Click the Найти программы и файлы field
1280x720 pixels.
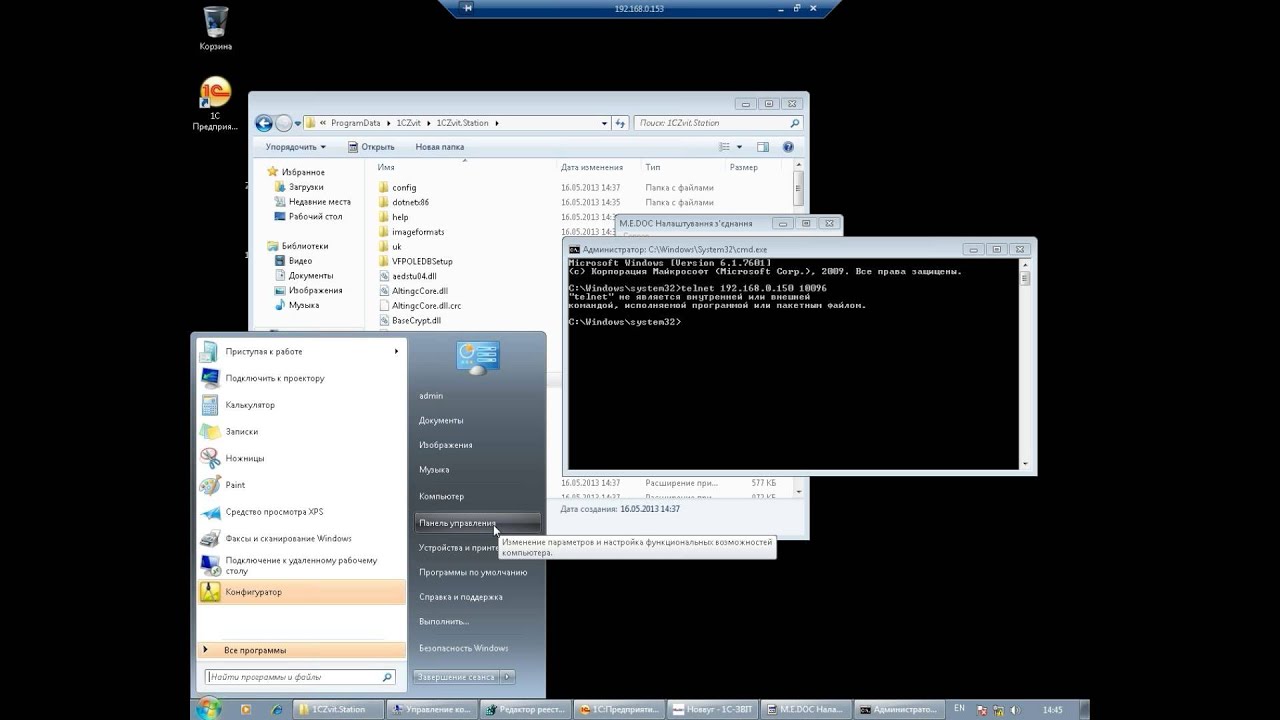point(301,677)
